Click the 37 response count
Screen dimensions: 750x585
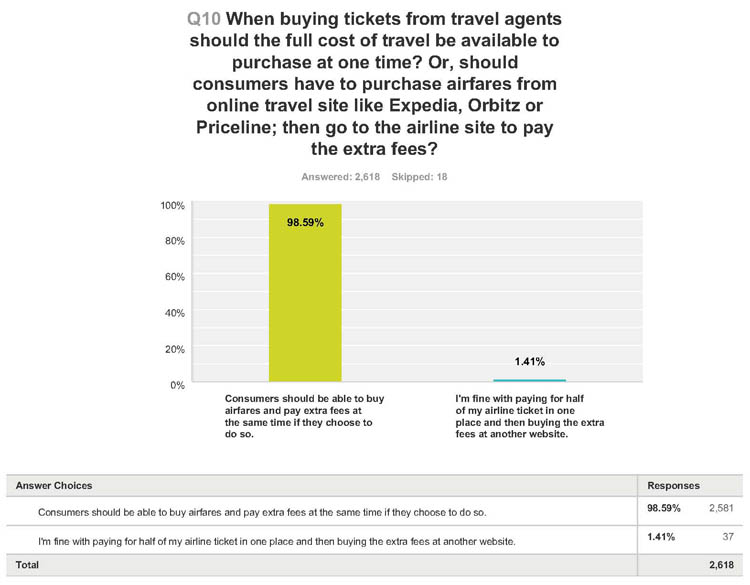click(x=728, y=537)
